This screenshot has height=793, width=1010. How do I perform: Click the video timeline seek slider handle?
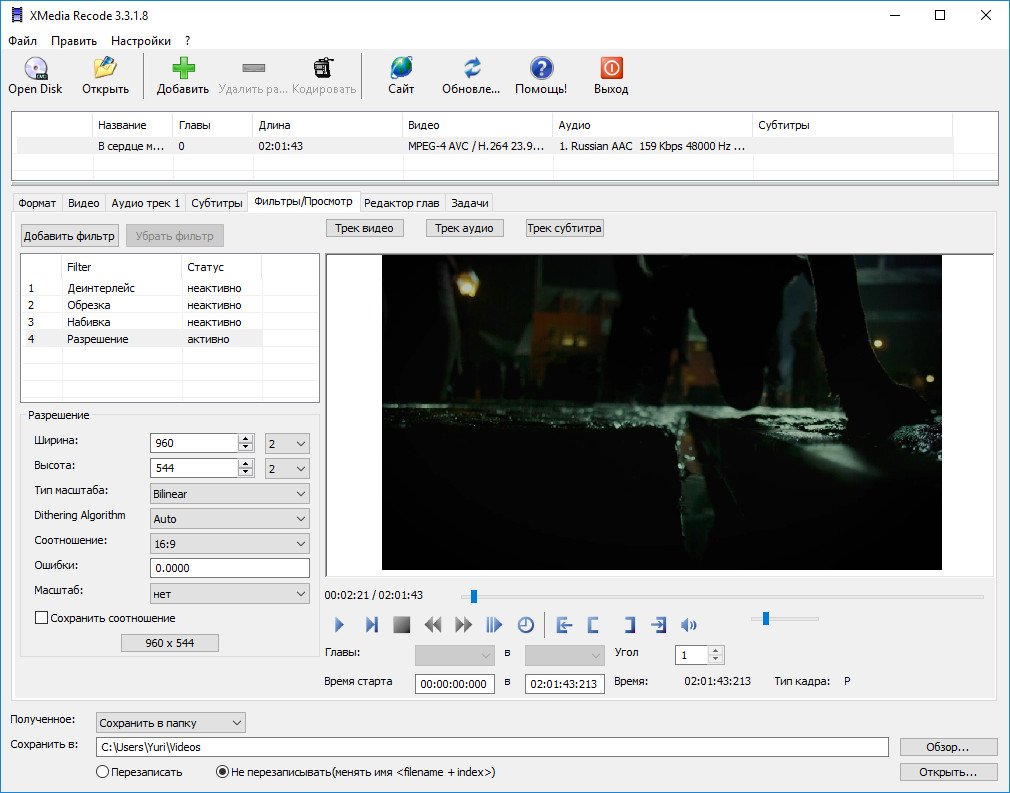click(x=474, y=597)
